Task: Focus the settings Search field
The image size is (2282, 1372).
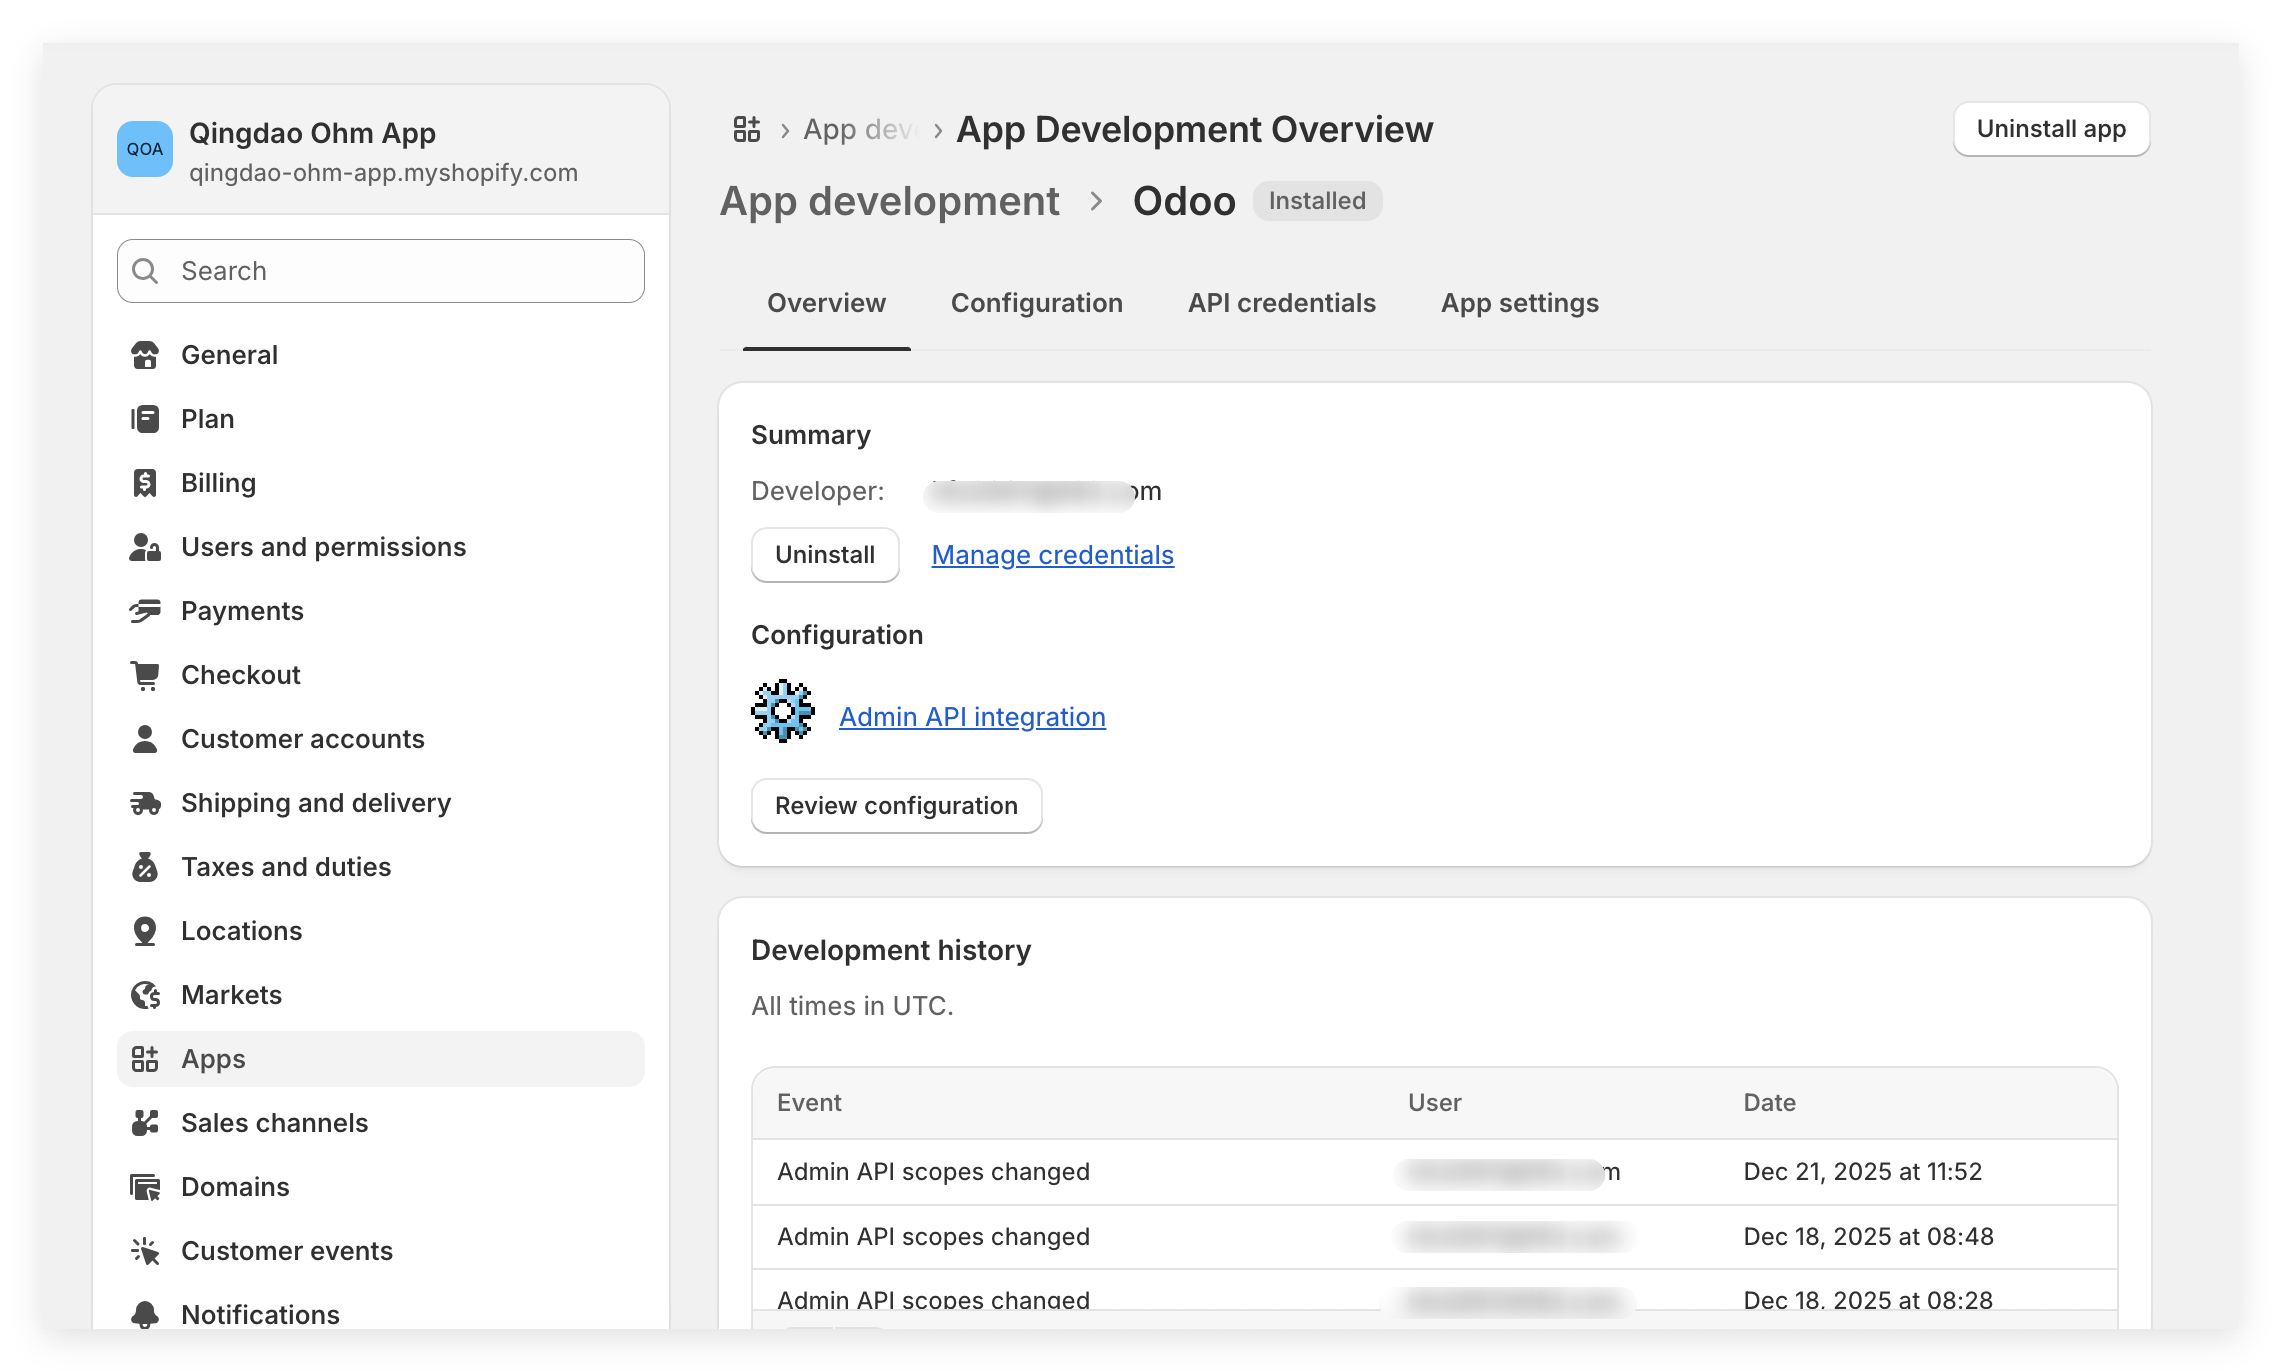Action: pos(380,271)
